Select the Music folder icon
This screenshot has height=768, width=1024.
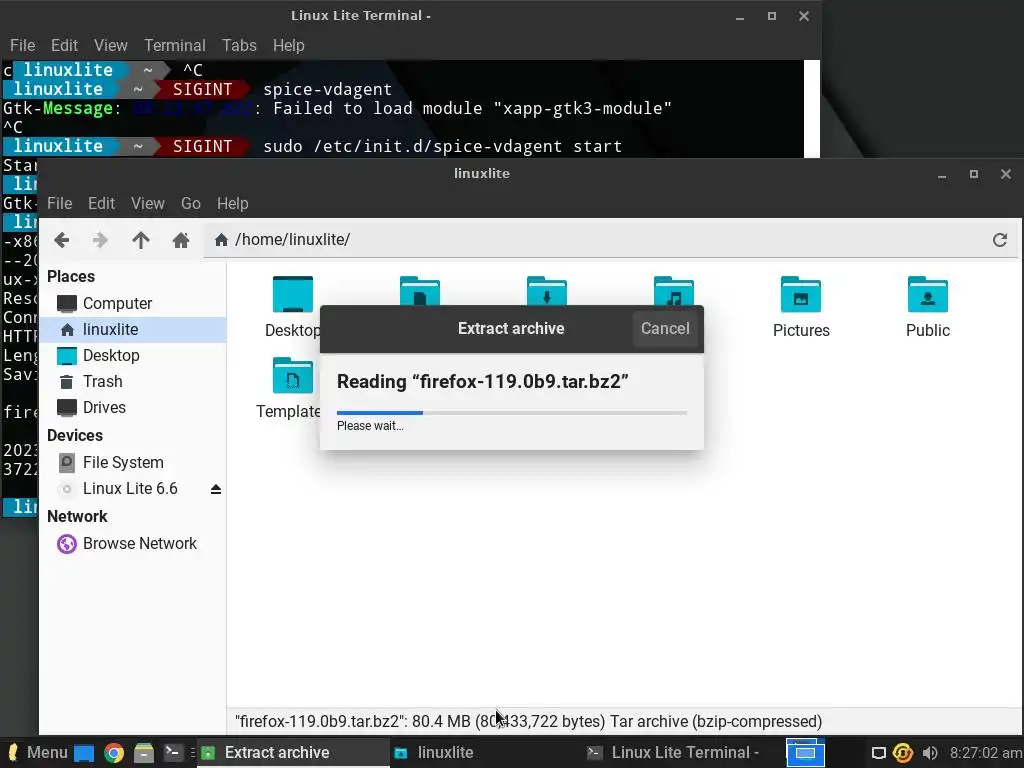673,291
